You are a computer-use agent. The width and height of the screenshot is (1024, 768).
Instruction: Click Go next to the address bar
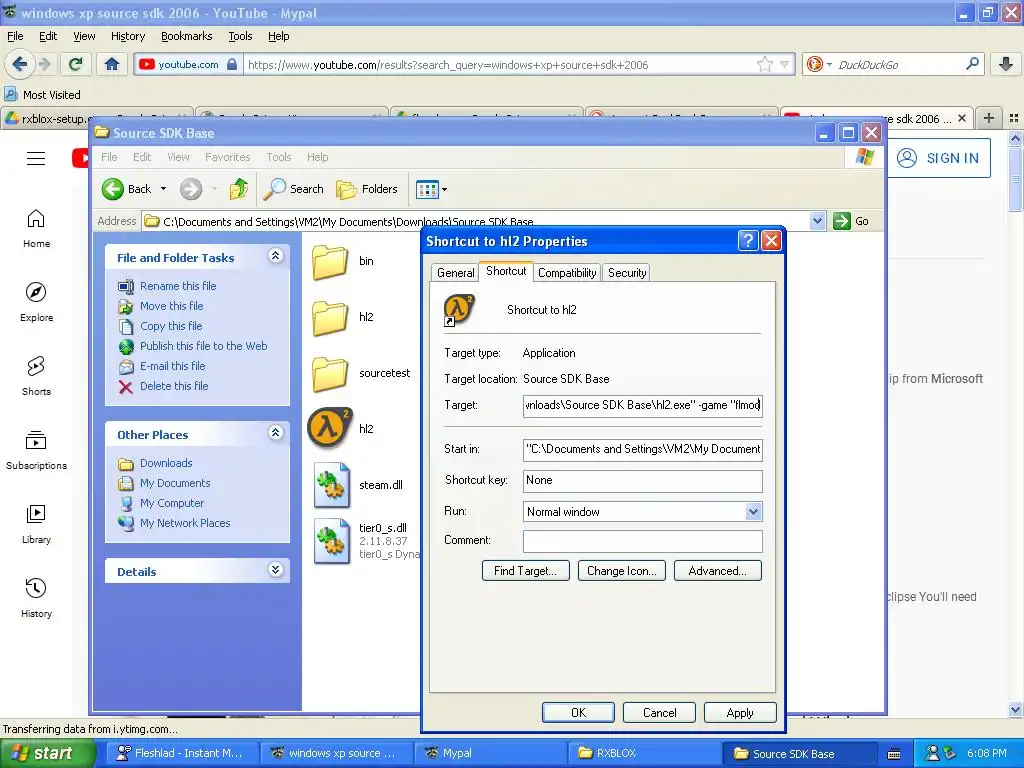coord(851,221)
